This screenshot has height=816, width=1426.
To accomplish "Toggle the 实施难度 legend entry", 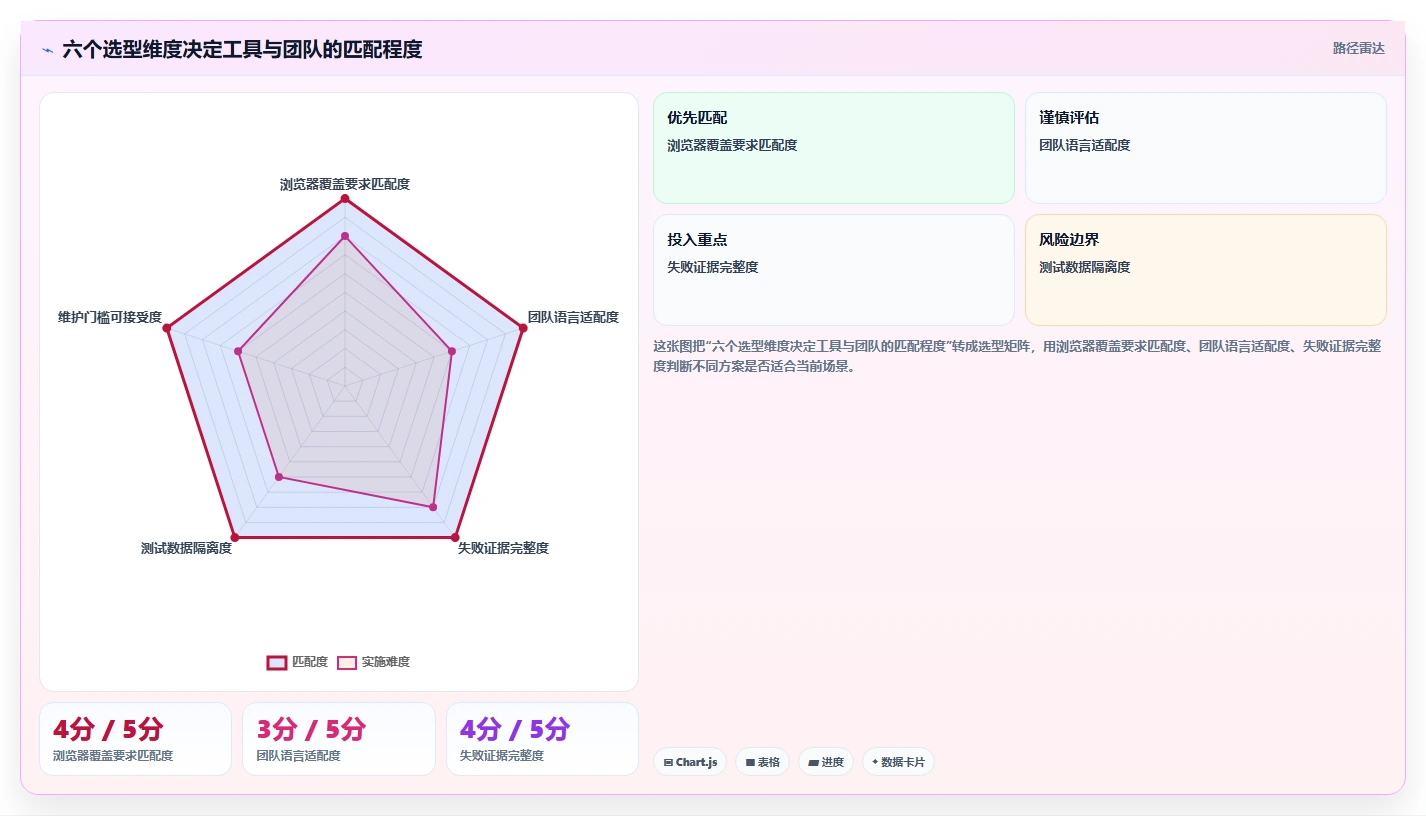I will (x=373, y=662).
